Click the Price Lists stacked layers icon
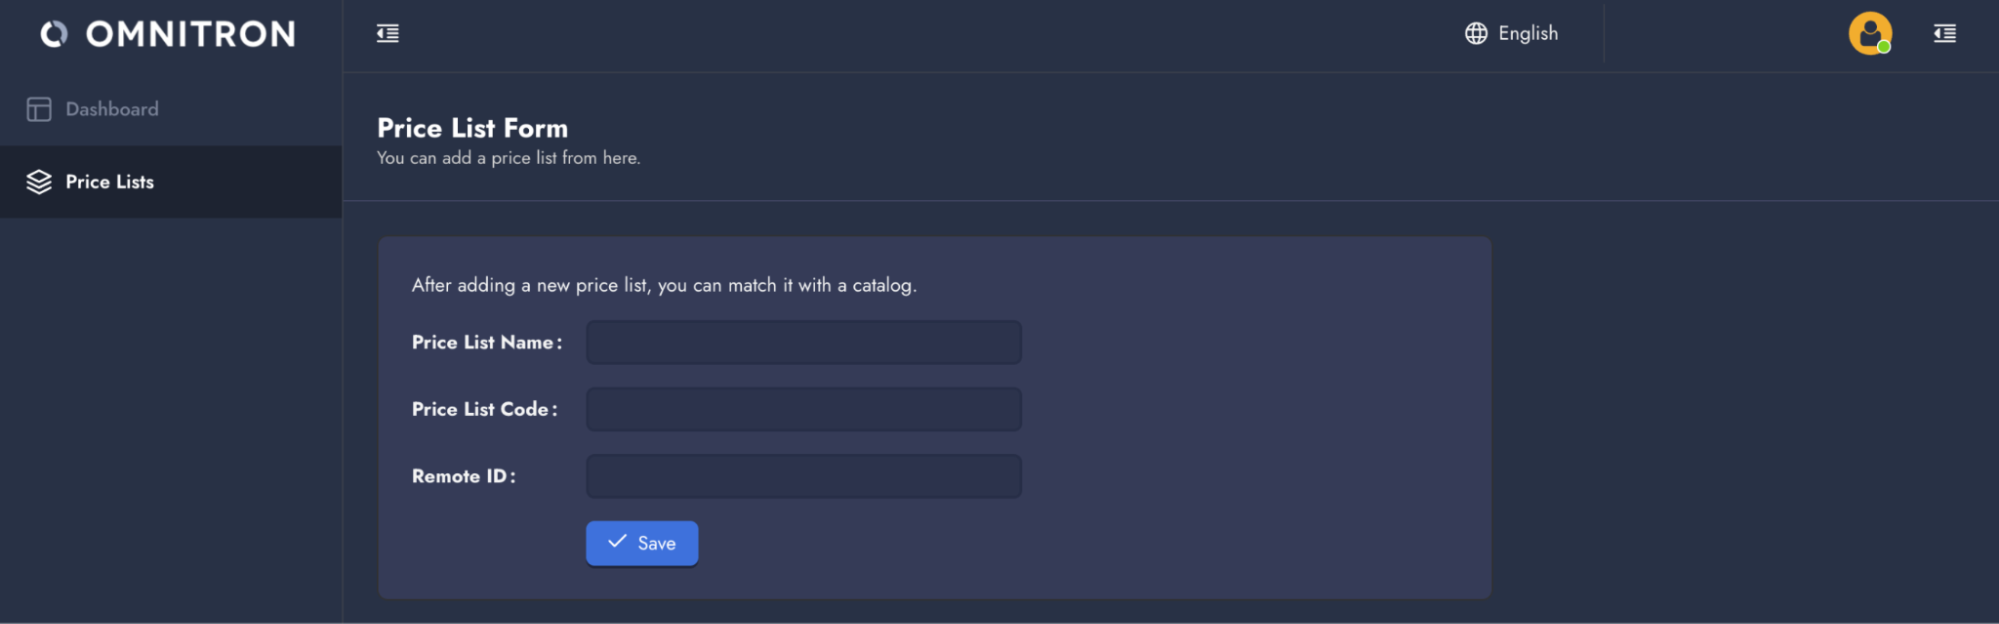Viewport: 1999px width, 624px height. [x=39, y=182]
